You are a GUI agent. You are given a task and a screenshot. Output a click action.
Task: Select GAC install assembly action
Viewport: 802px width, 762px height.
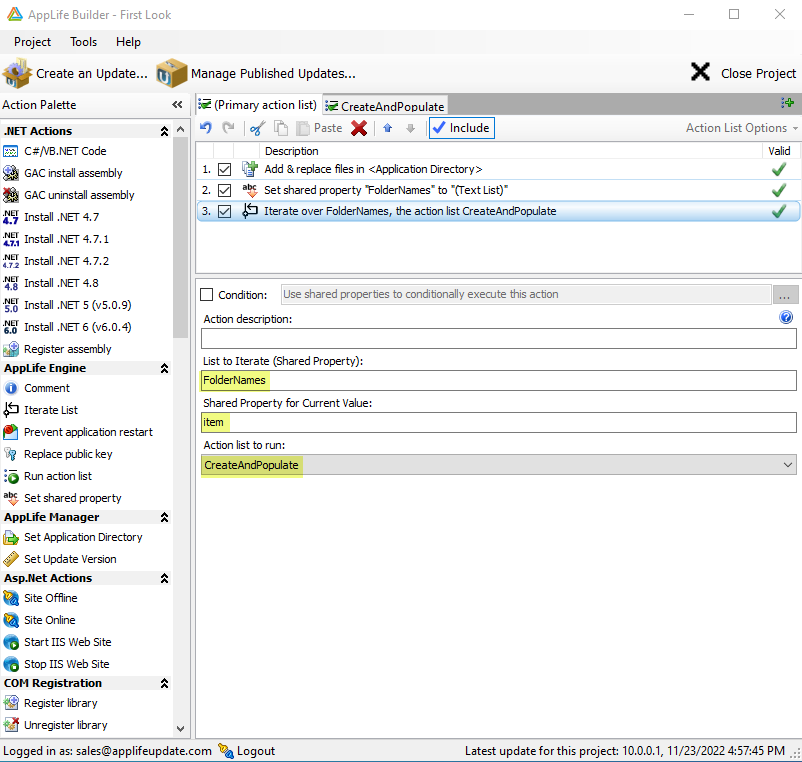click(62, 173)
